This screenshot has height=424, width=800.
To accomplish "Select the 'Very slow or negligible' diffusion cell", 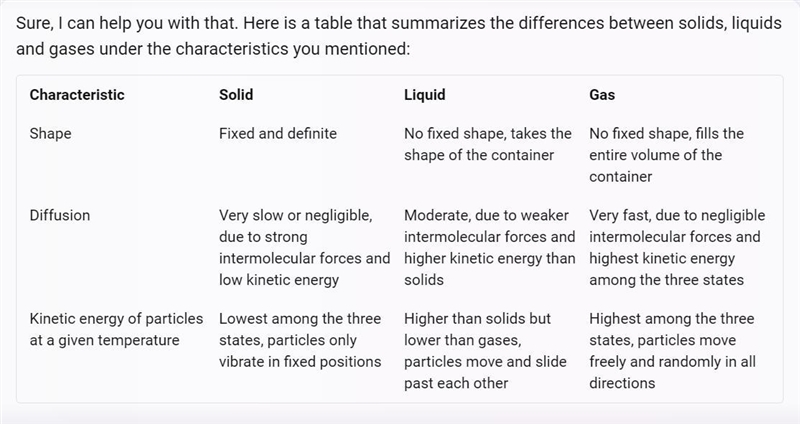I will tap(305, 247).
